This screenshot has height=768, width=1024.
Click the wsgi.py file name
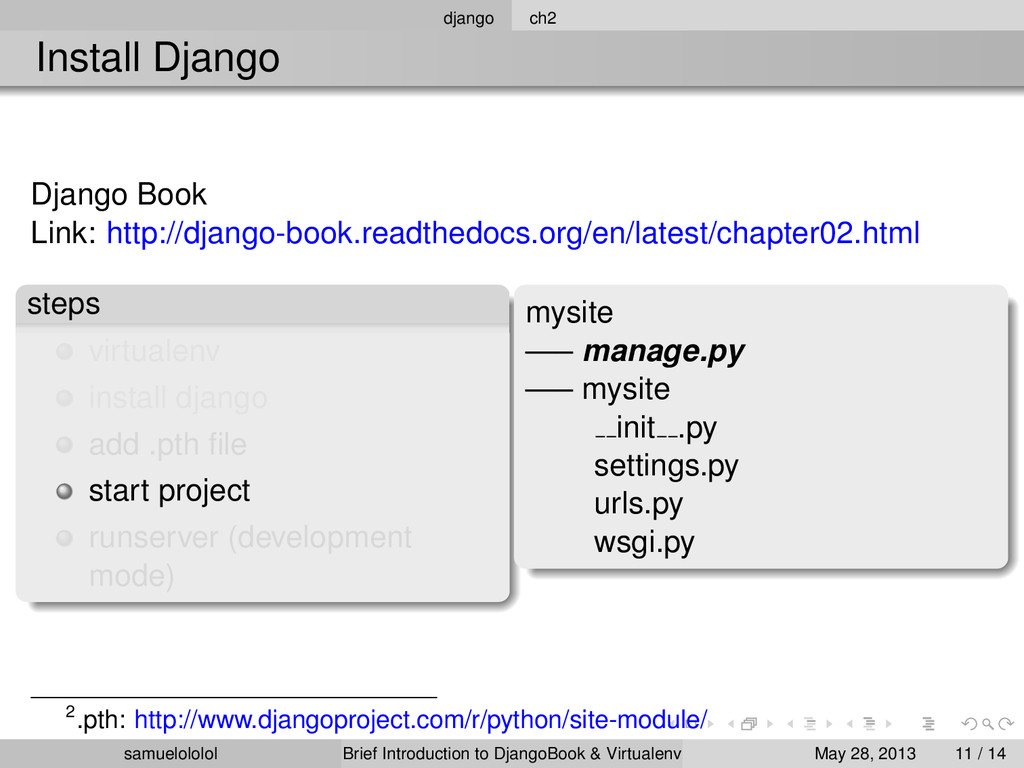pos(644,543)
